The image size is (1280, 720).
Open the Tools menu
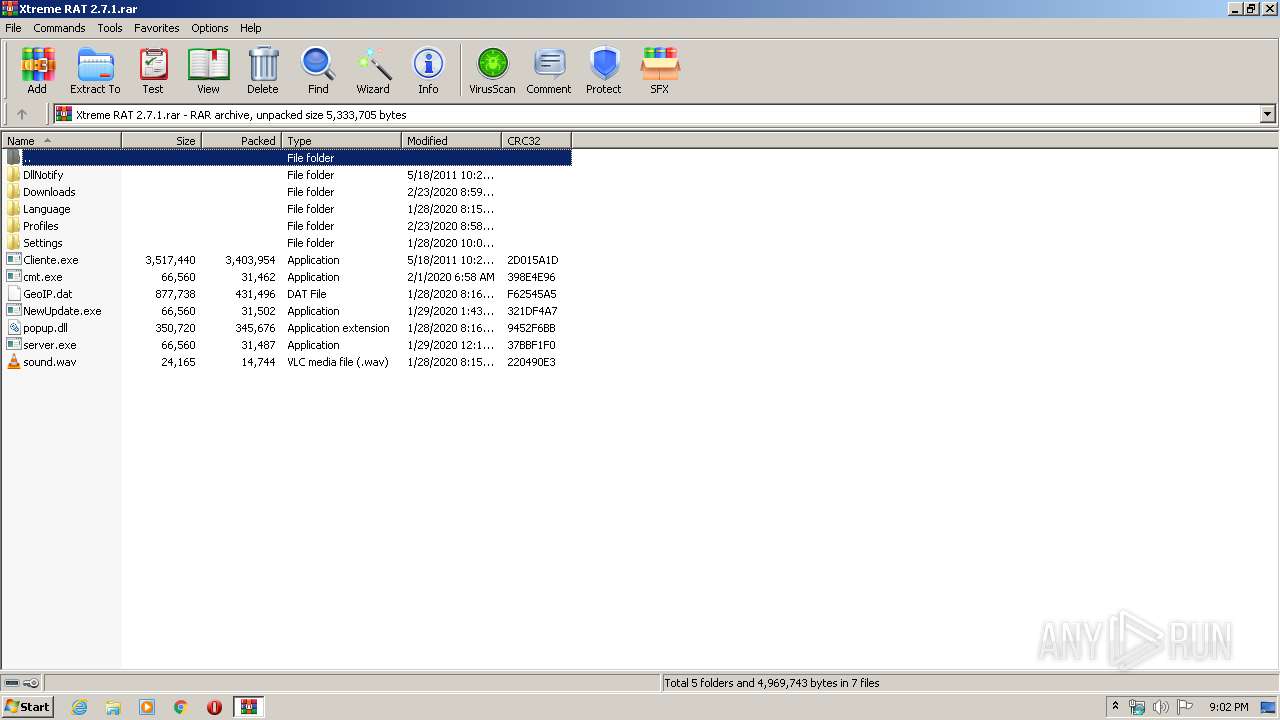click(110, 28)
